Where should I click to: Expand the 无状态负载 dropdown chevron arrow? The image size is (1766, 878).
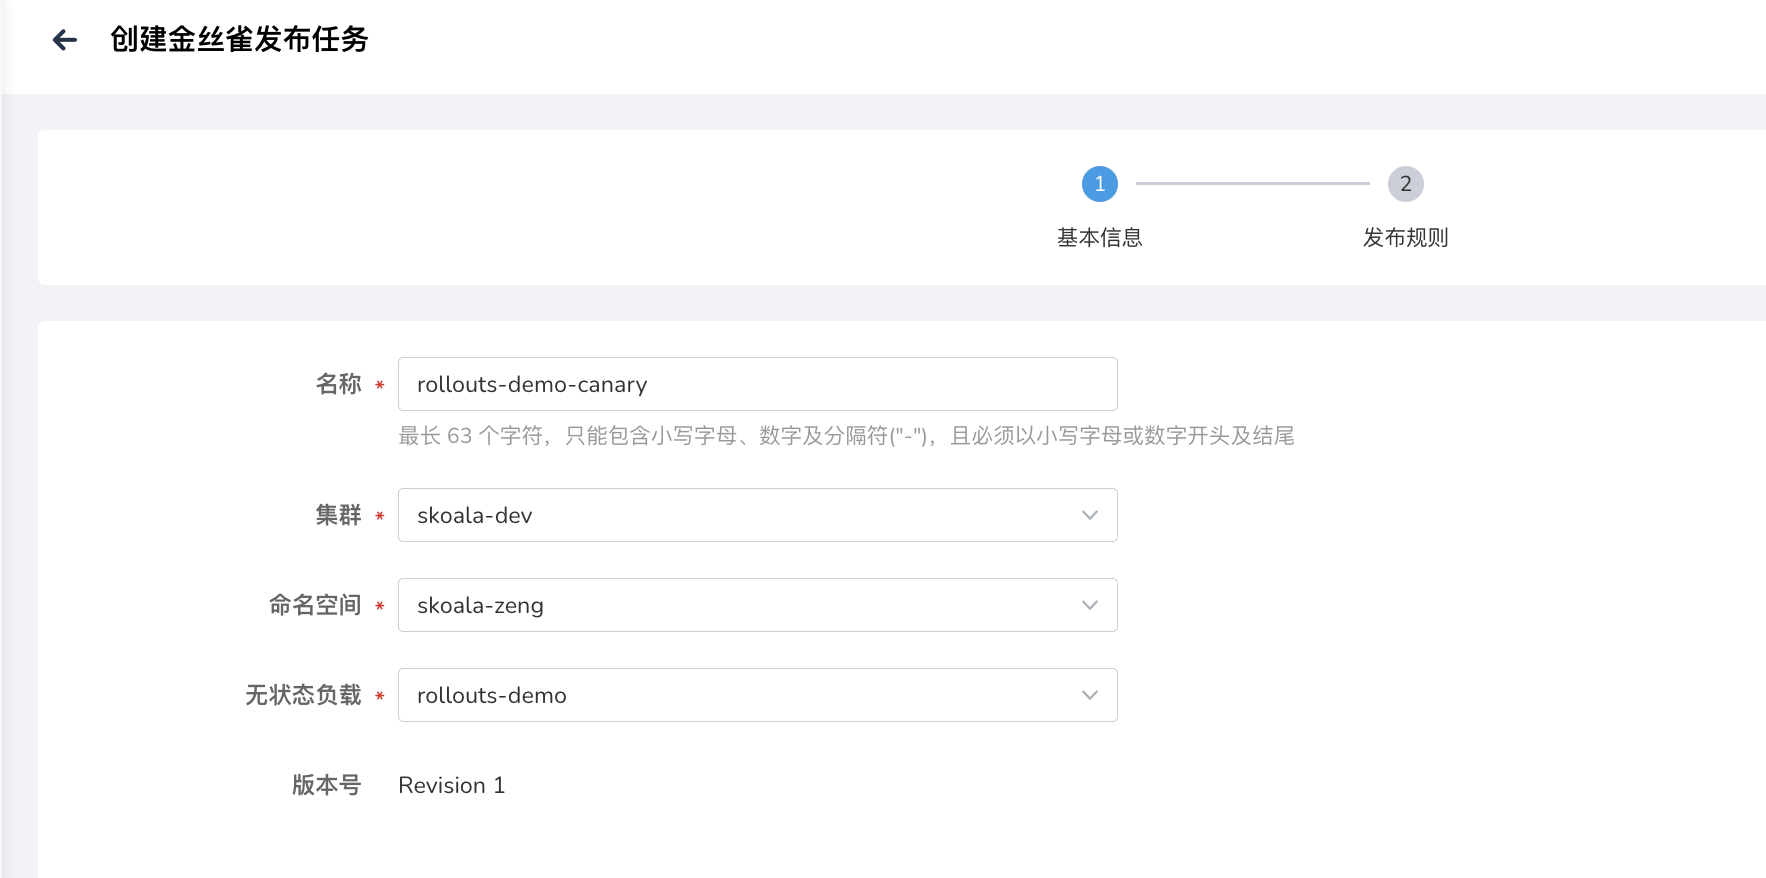(x=1089, y=695)
